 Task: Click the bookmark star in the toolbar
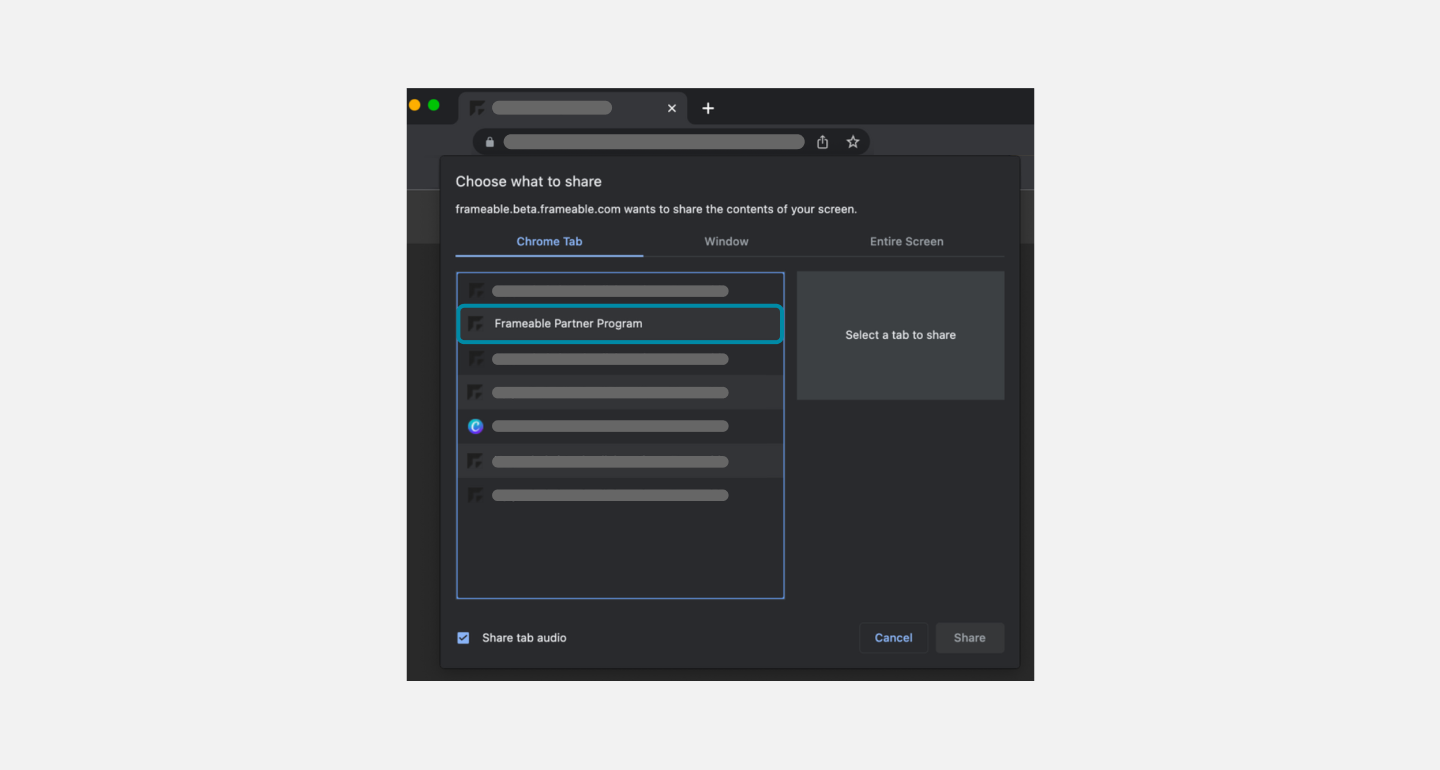coord(853,141)
